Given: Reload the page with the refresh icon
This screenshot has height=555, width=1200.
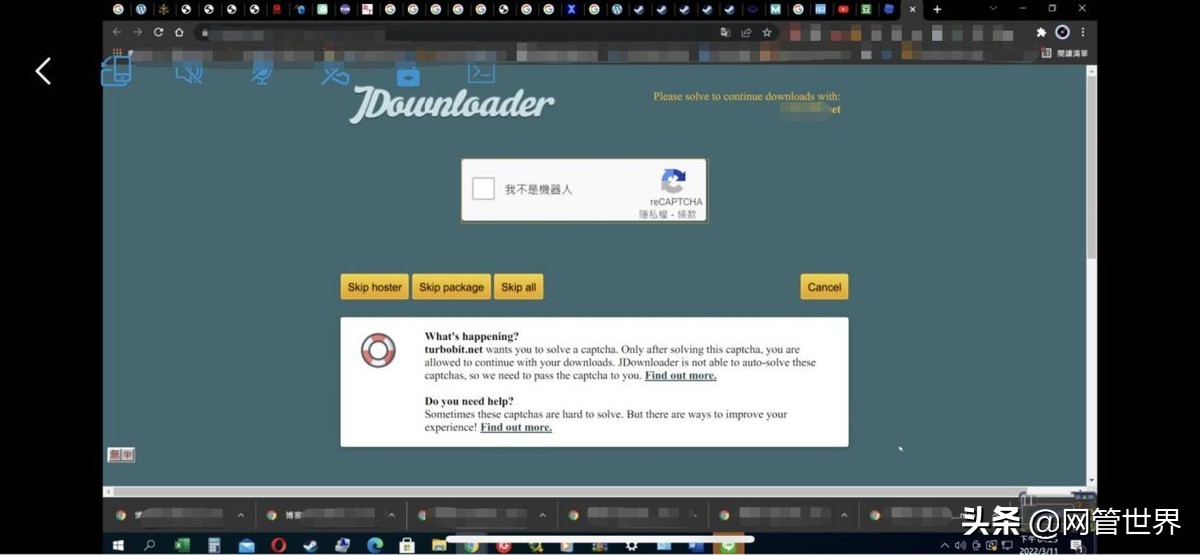Looking at the screenshot, I should (158, 32).
